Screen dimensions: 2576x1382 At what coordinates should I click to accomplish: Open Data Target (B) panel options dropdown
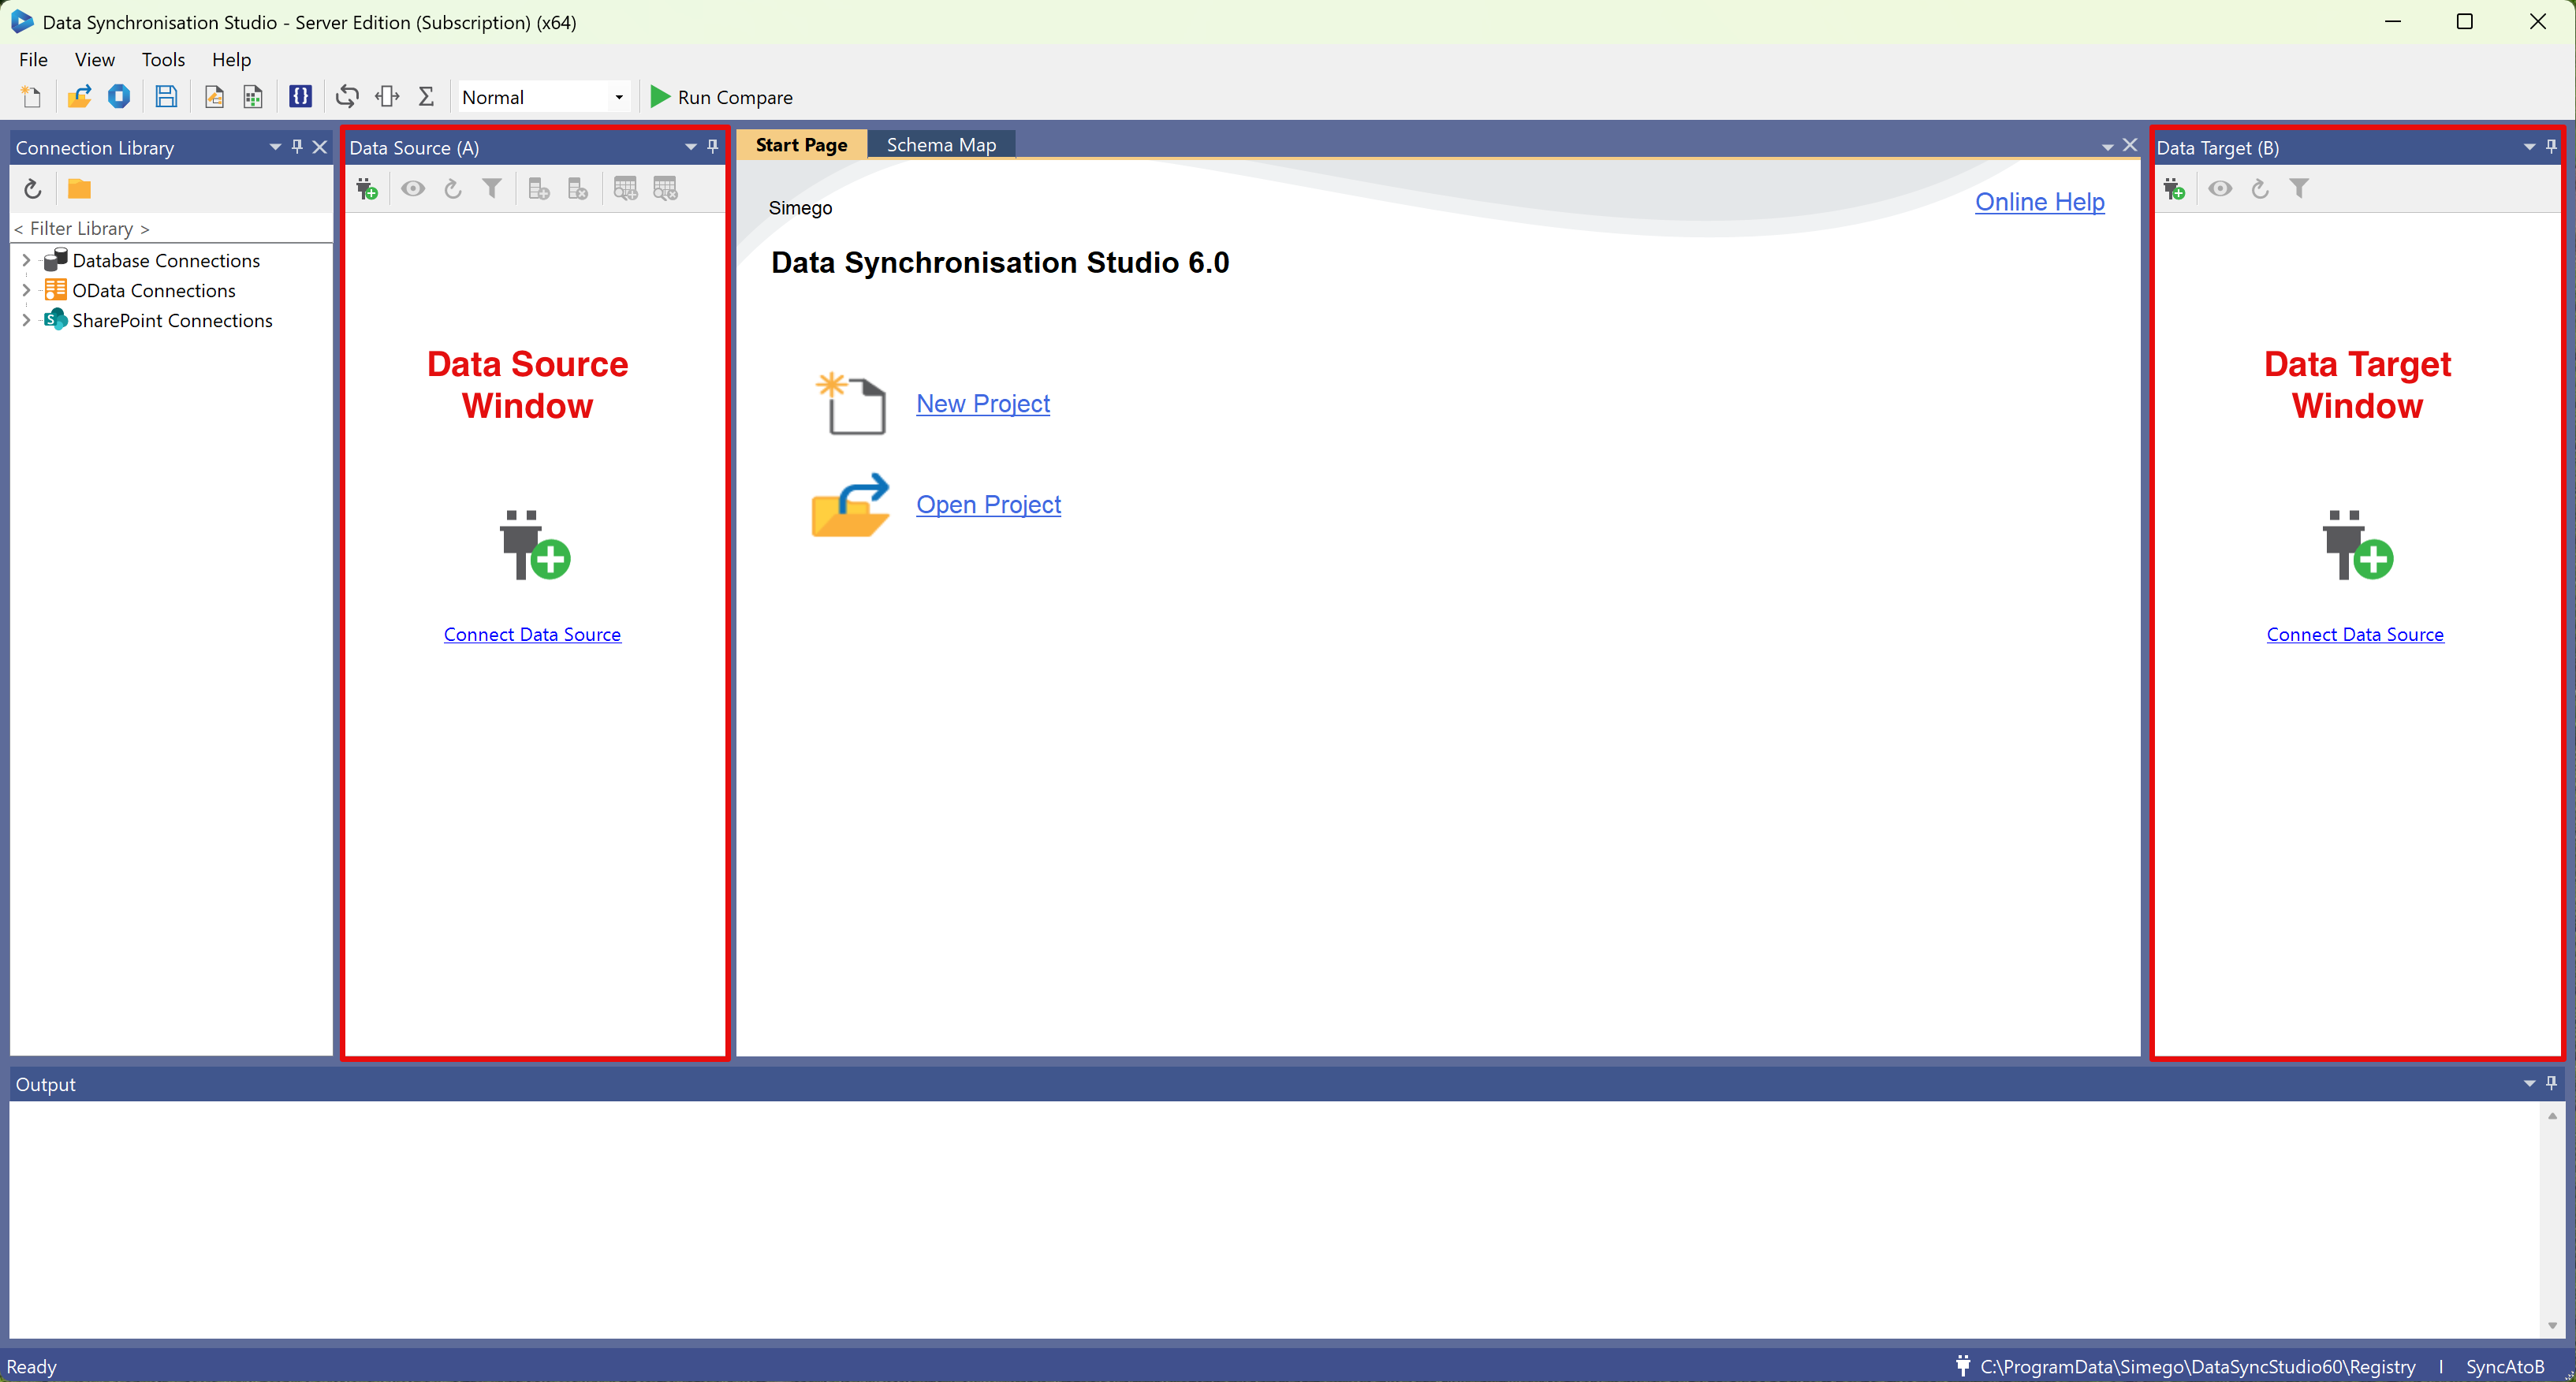(2530, 147)
